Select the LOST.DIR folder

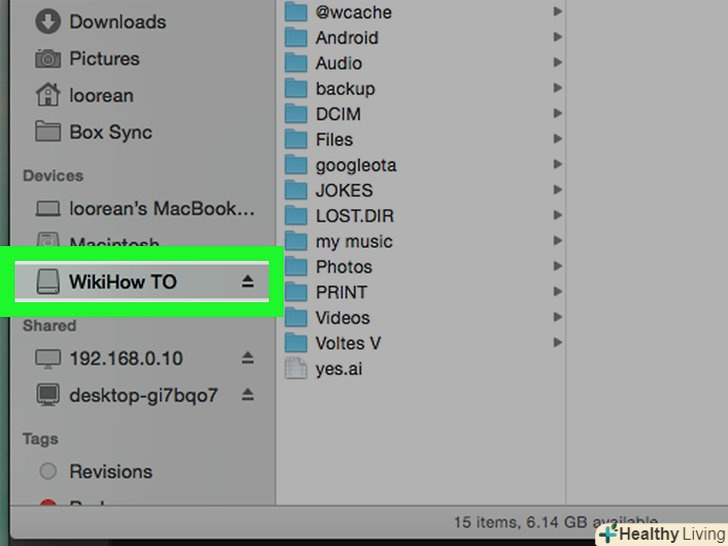click(339, 215)
